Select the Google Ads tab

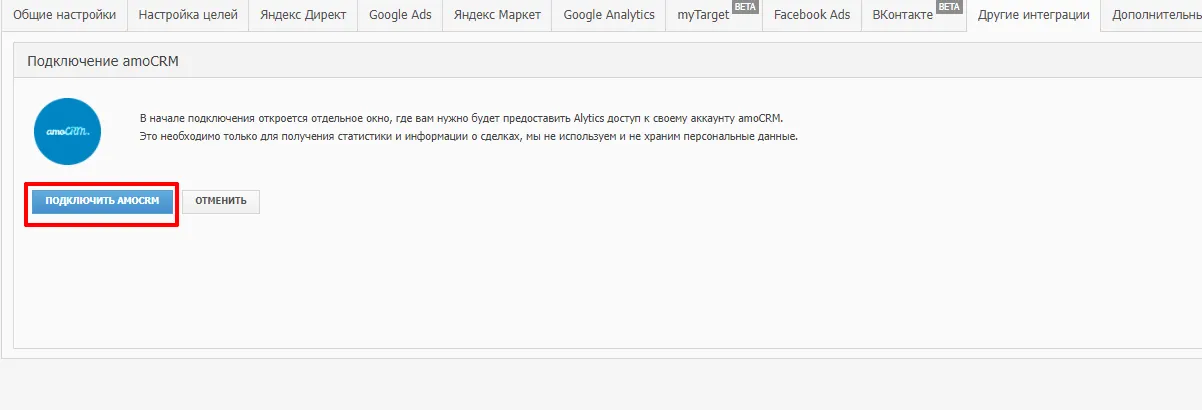tap(399, 16)
